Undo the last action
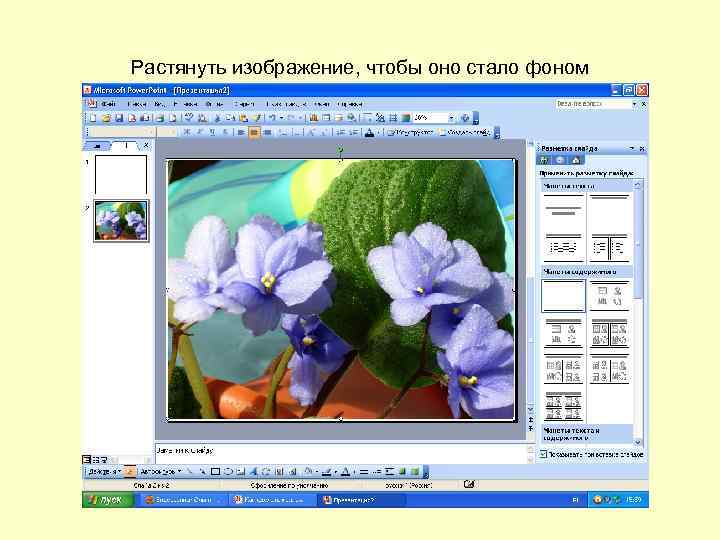This screenshot has width=720, height=540. click(272, 118)
